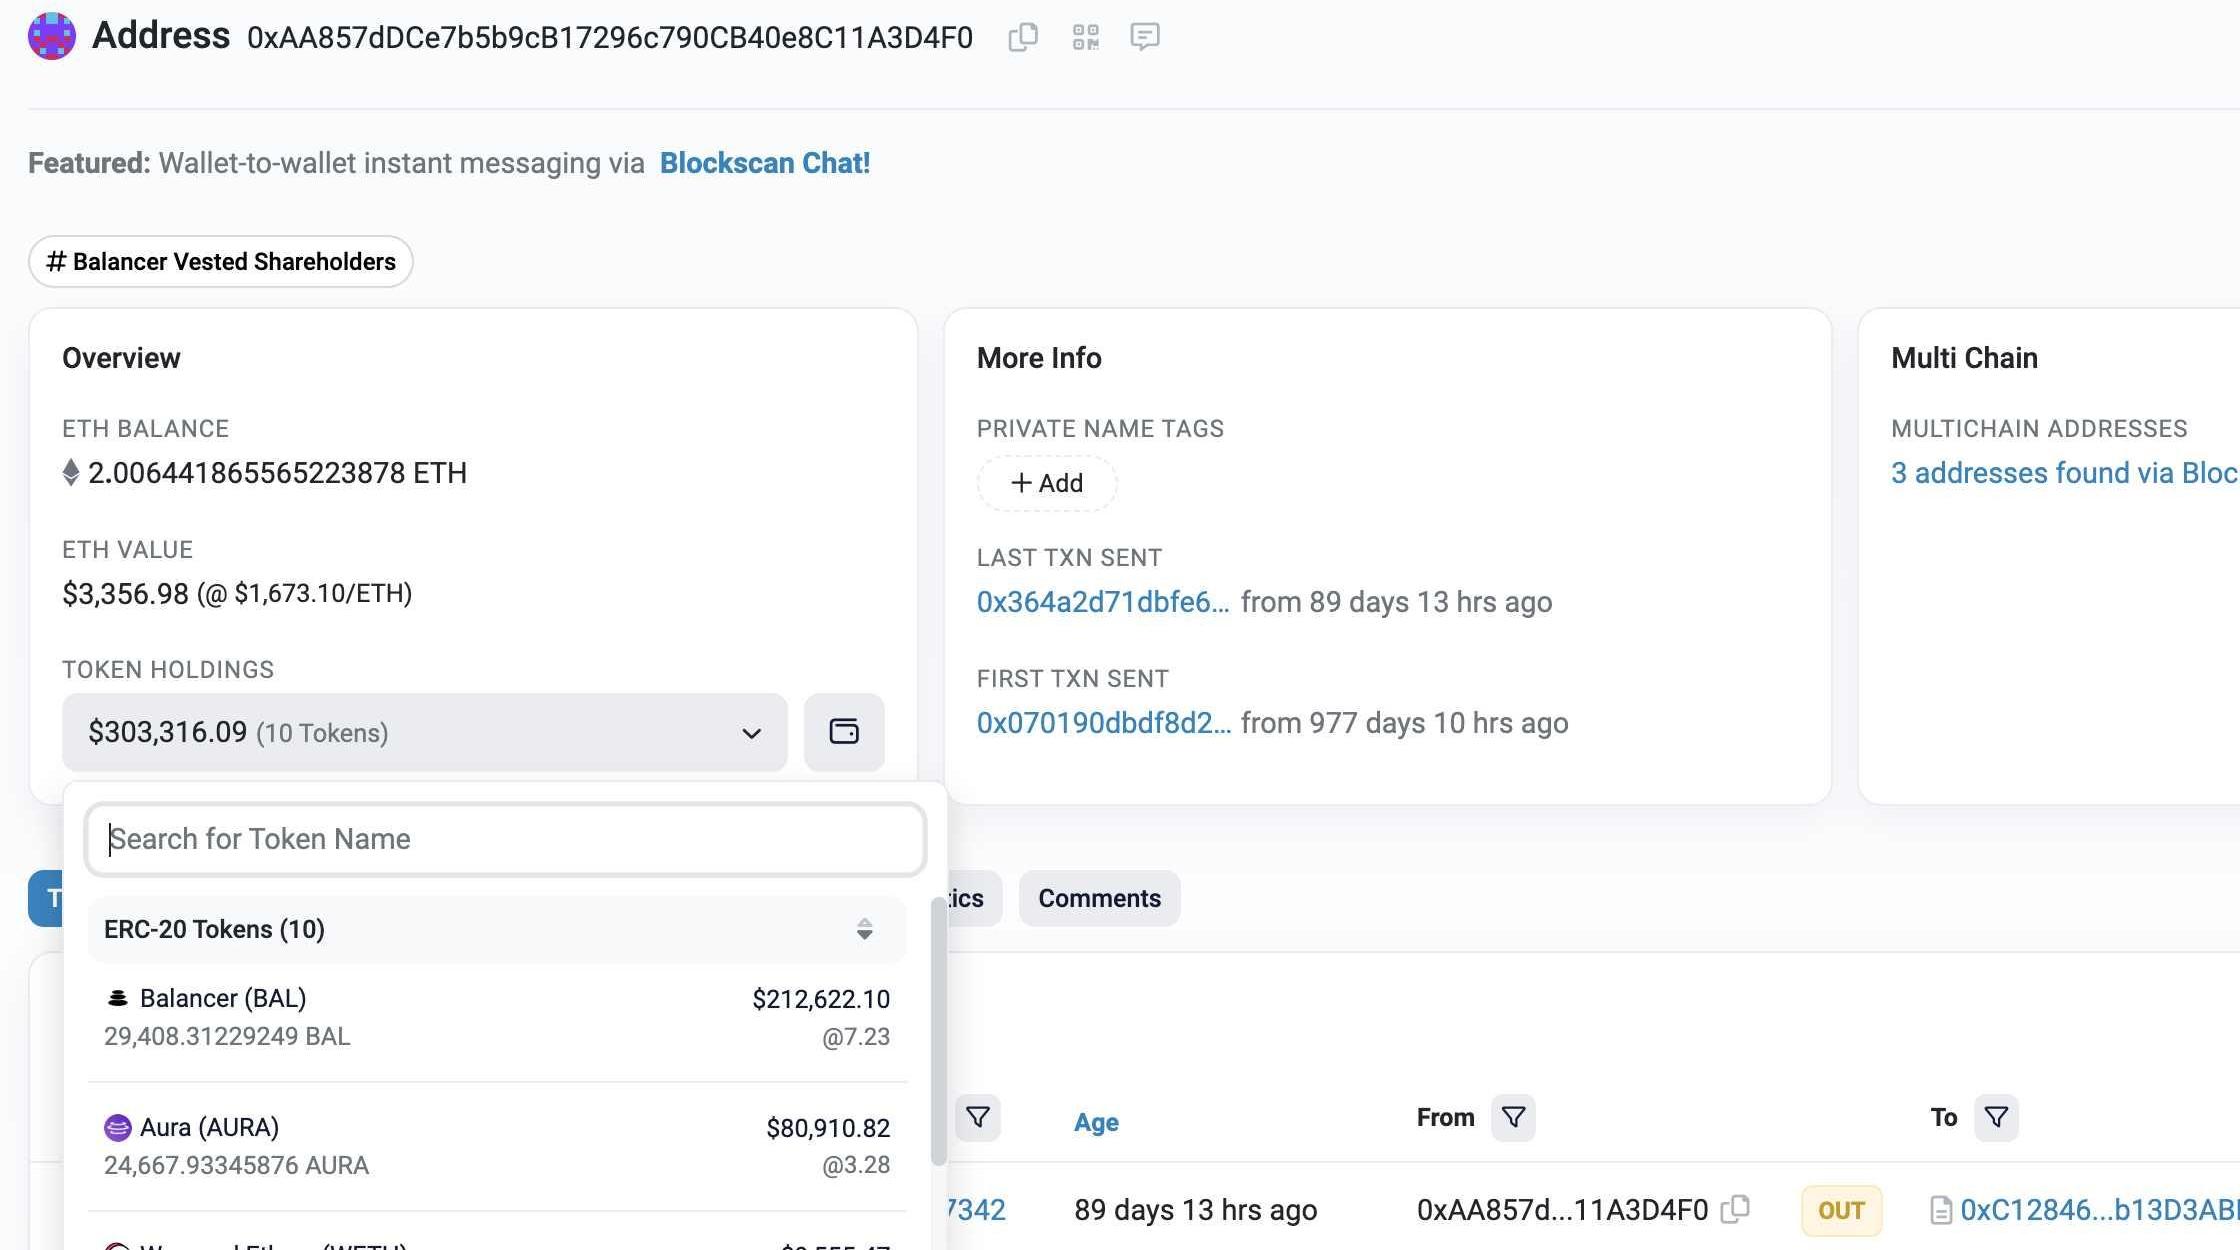Filter transactions by From address
The image size is (2240, 1250).
[1513, 1117]
